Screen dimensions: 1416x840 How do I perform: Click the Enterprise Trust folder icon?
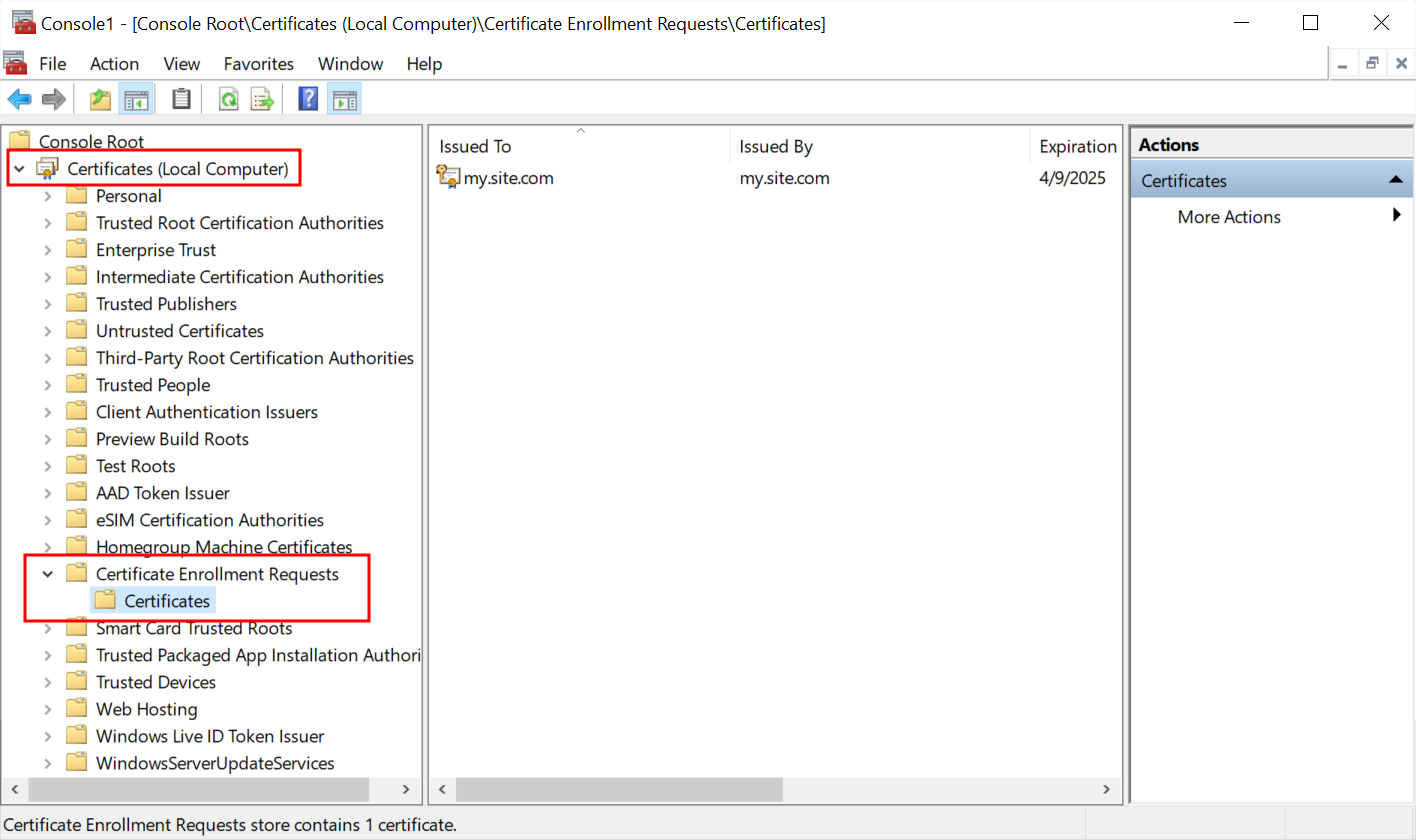77,250
